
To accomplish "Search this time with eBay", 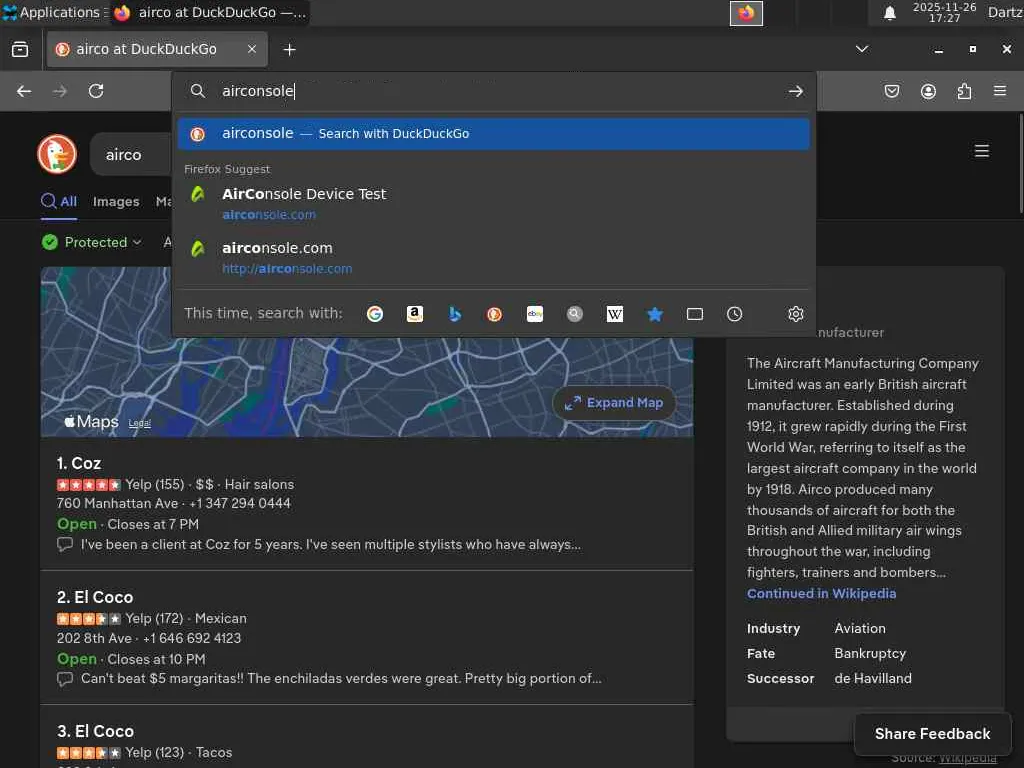I will (535, 314).
